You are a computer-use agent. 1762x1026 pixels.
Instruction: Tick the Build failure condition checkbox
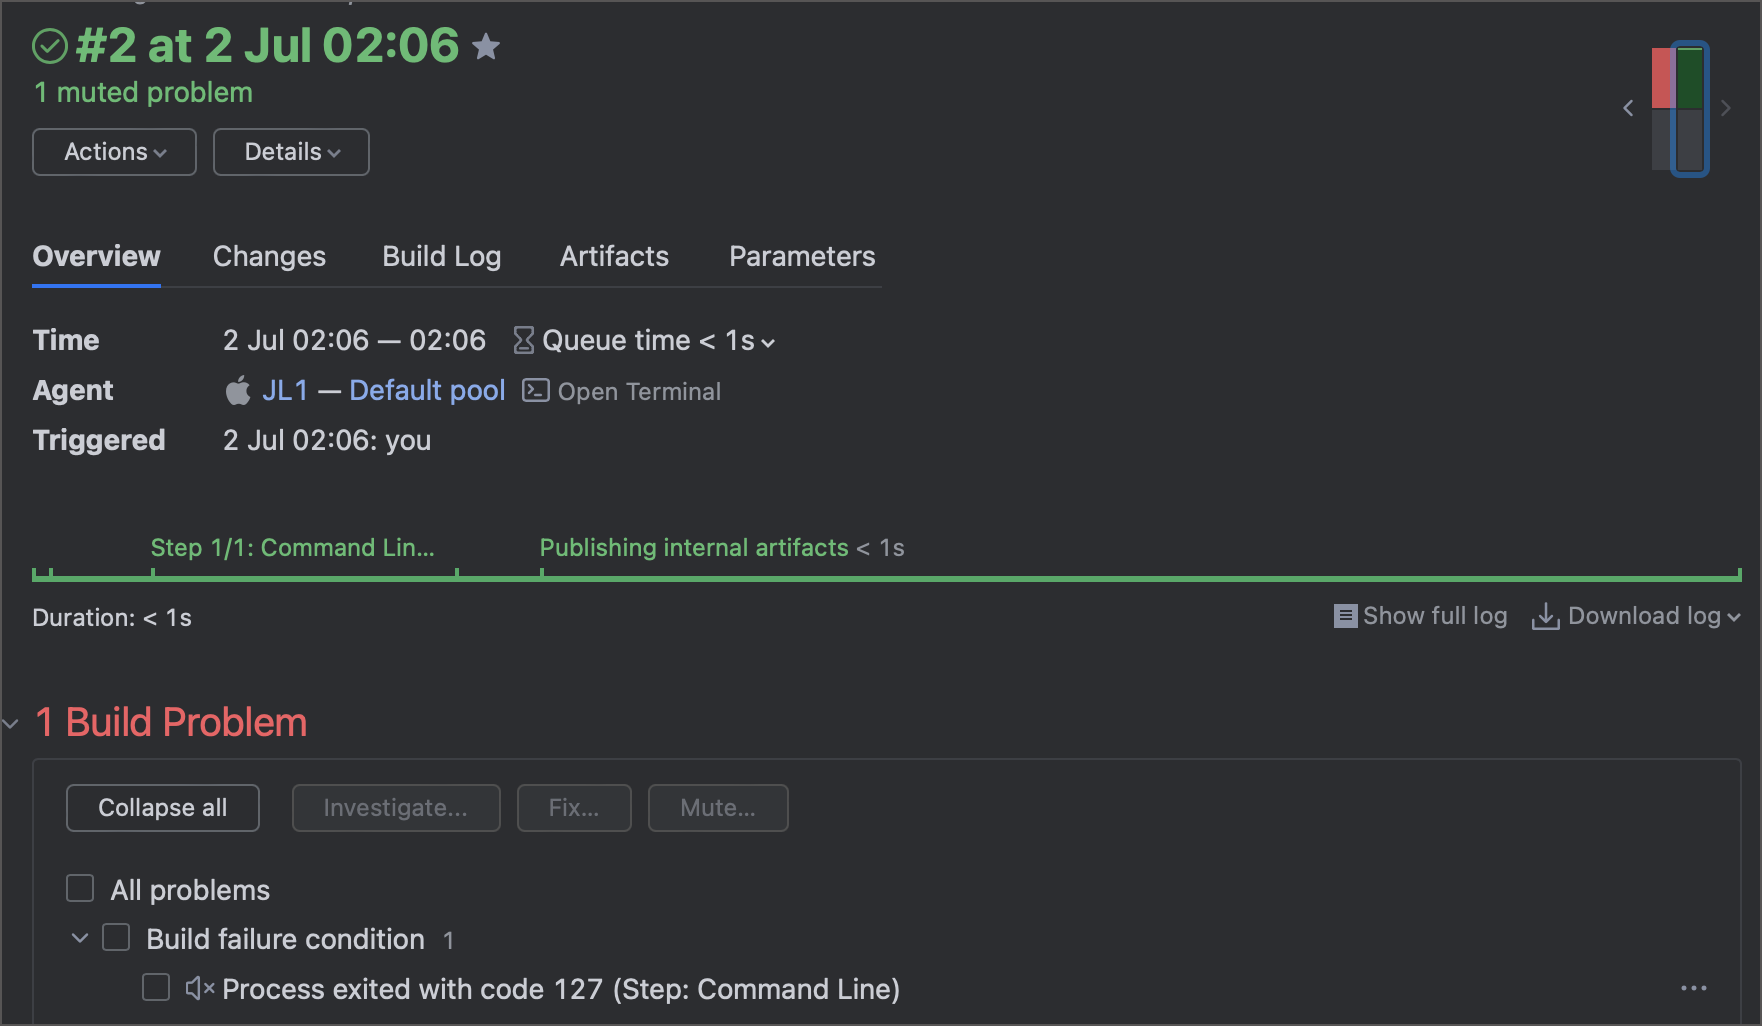click(x=116, y=938)
